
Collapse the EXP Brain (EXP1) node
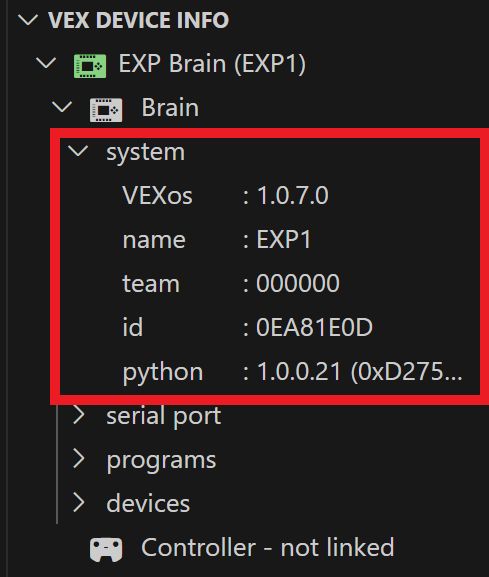[46, 63]
